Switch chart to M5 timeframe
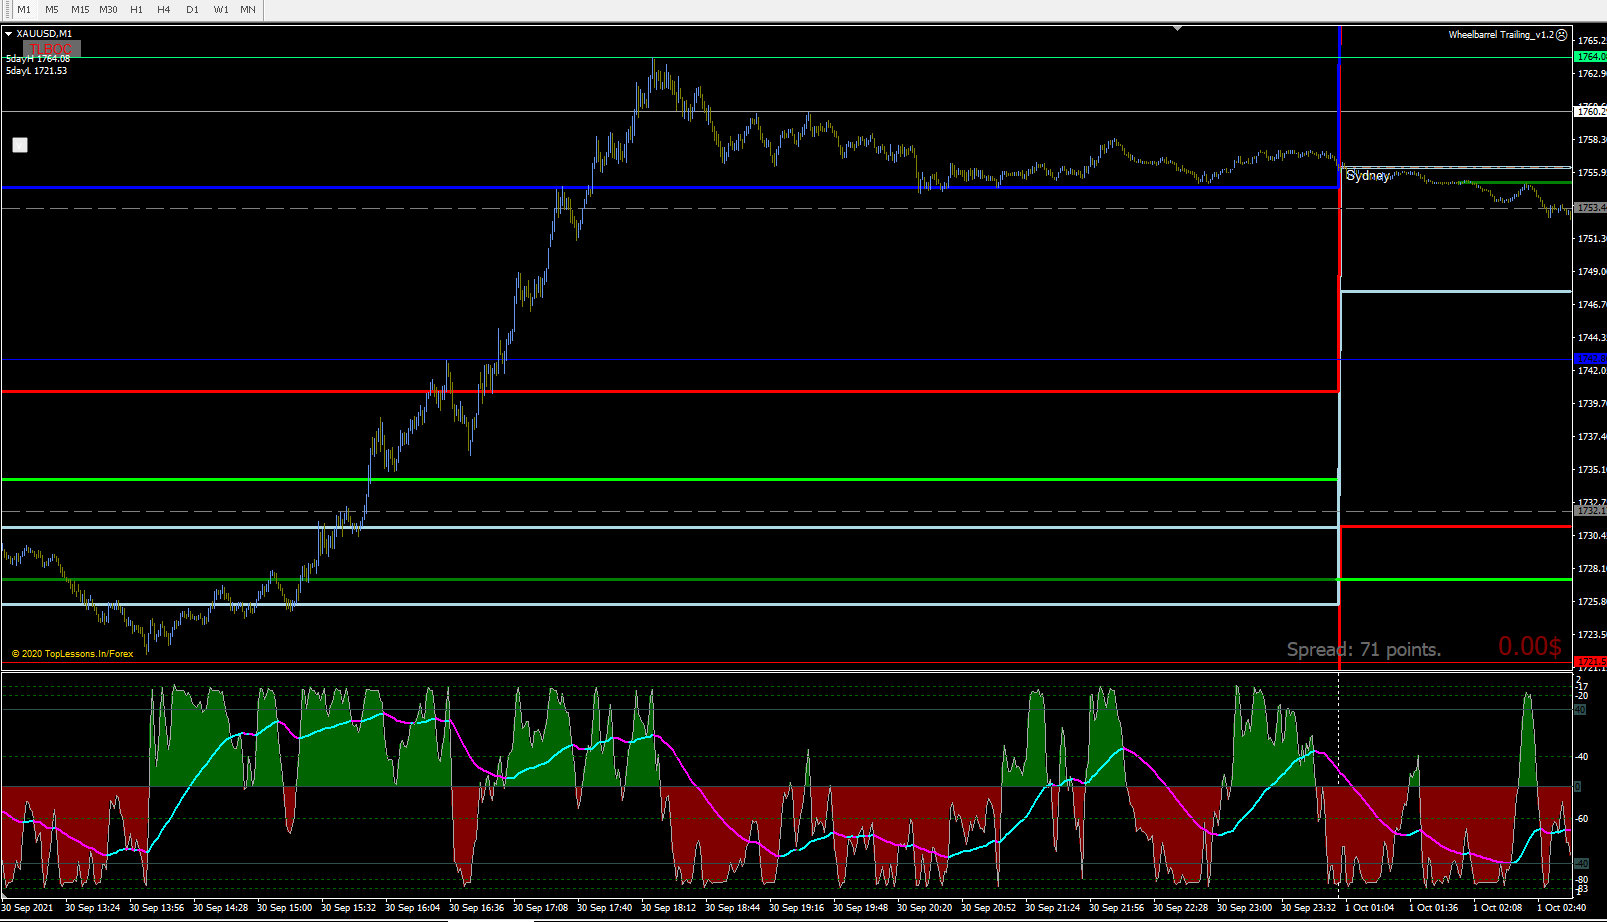1607x922 pixels. coord(52,9)
